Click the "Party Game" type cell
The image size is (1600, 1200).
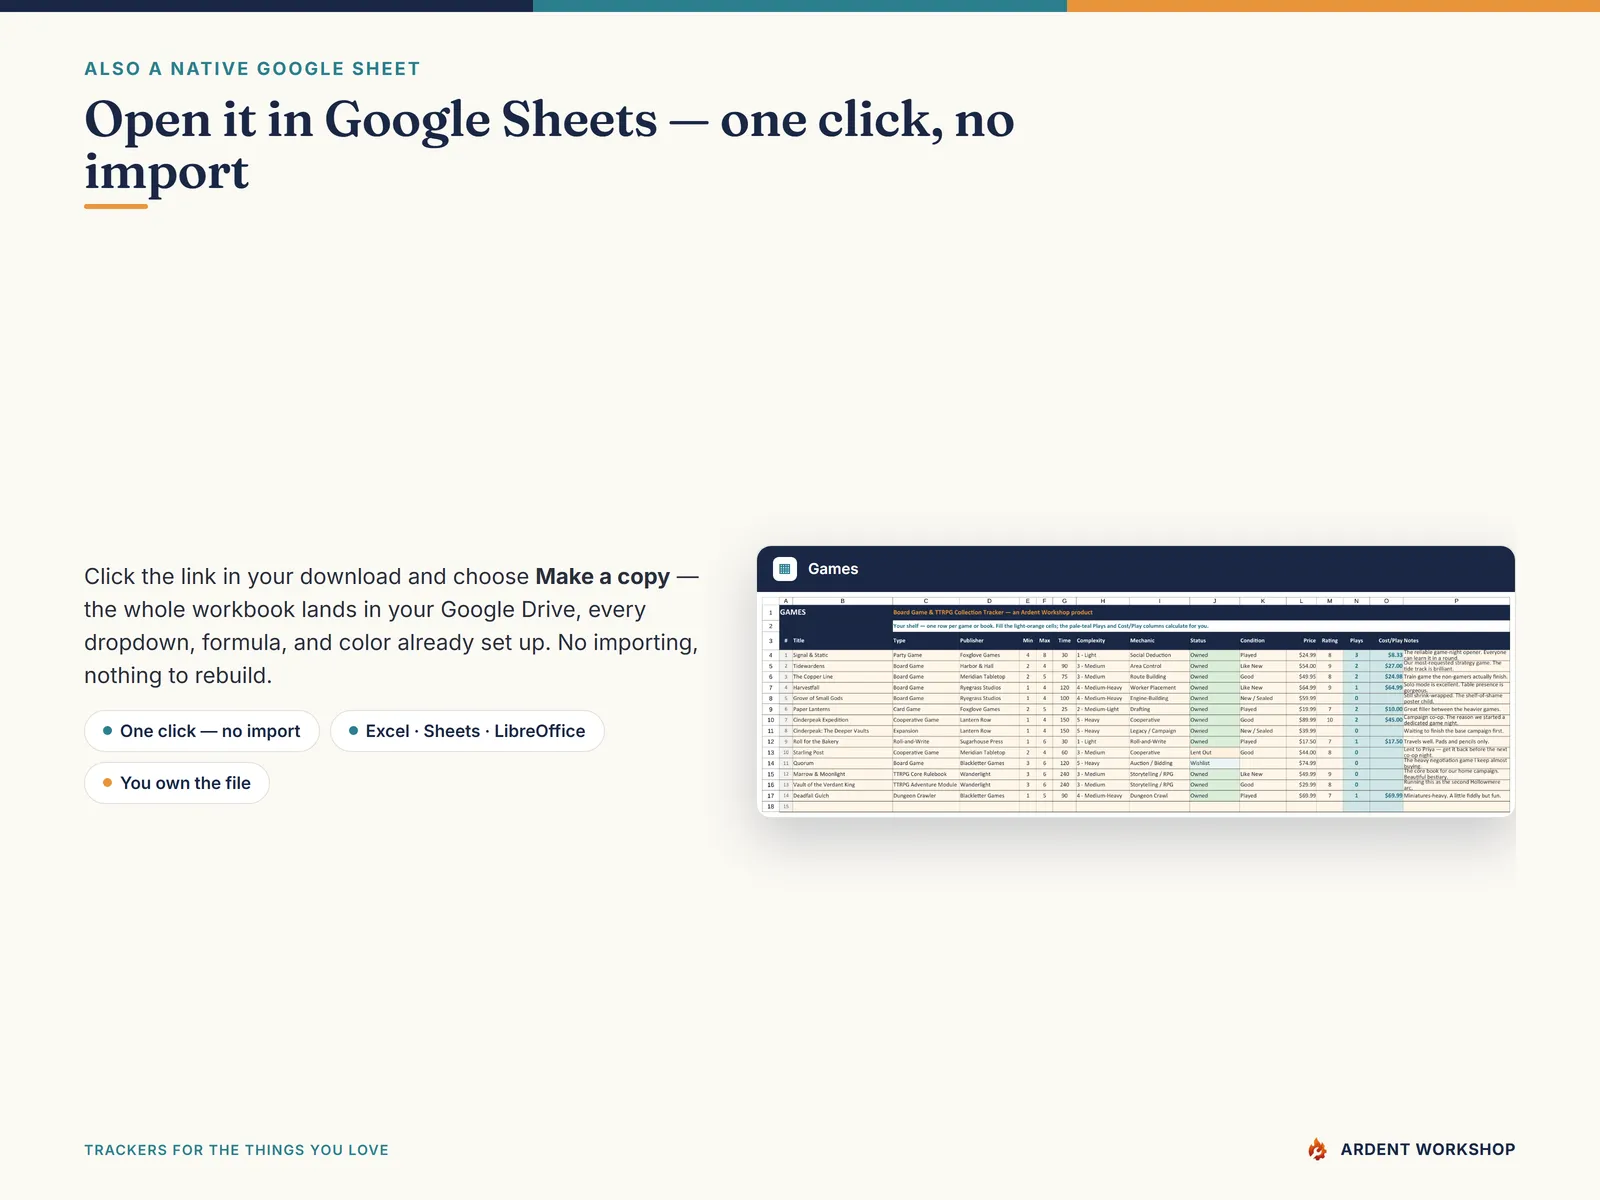coord(925,655)
